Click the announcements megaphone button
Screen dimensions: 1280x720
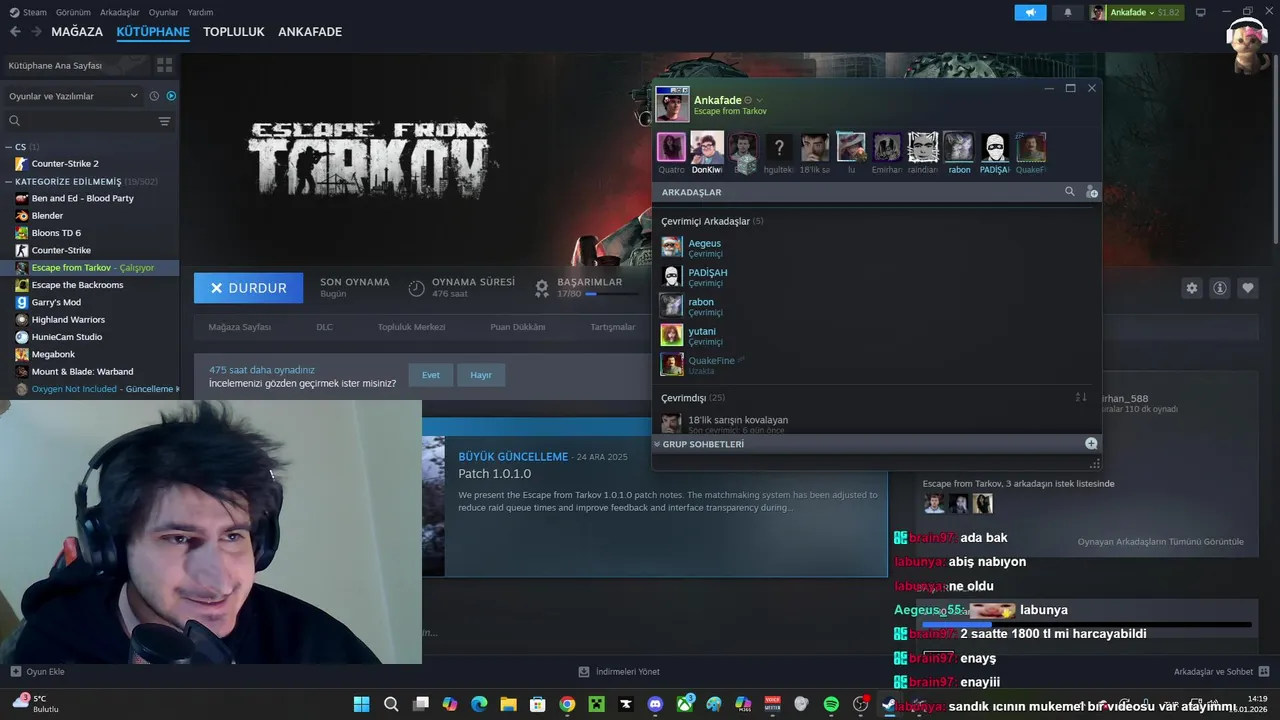1030,12
